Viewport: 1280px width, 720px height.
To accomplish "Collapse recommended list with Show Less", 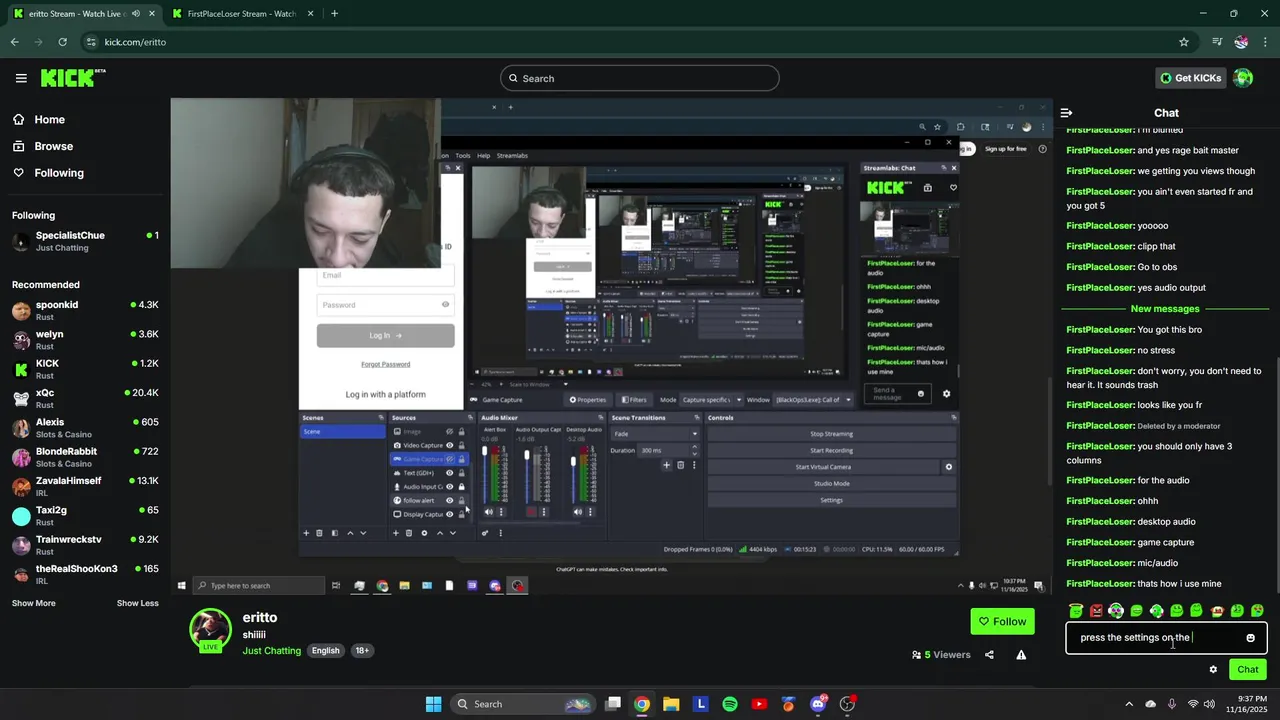I will pos(137,603).
